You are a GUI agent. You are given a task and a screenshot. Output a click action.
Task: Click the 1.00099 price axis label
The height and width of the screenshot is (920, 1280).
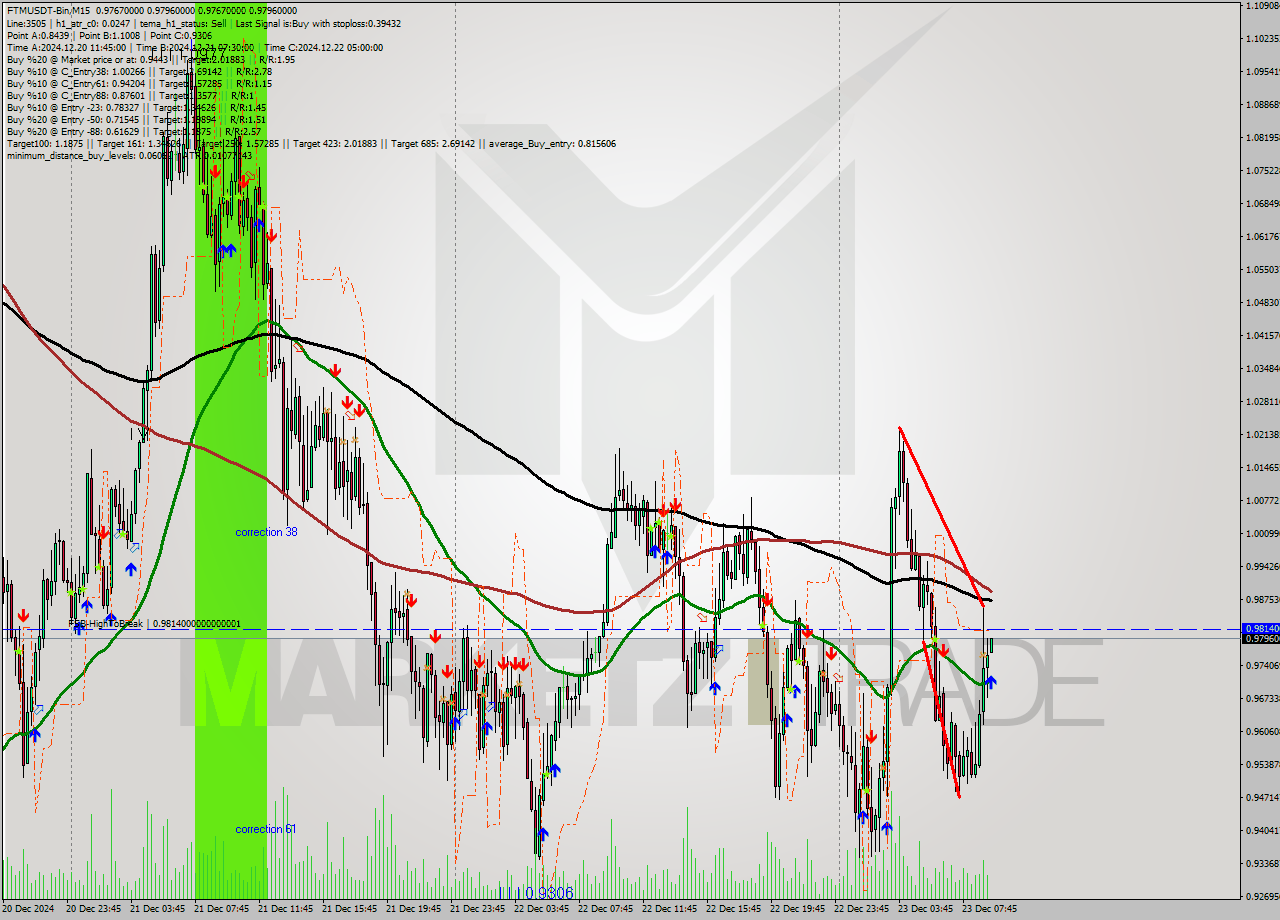click(1262, 533)
